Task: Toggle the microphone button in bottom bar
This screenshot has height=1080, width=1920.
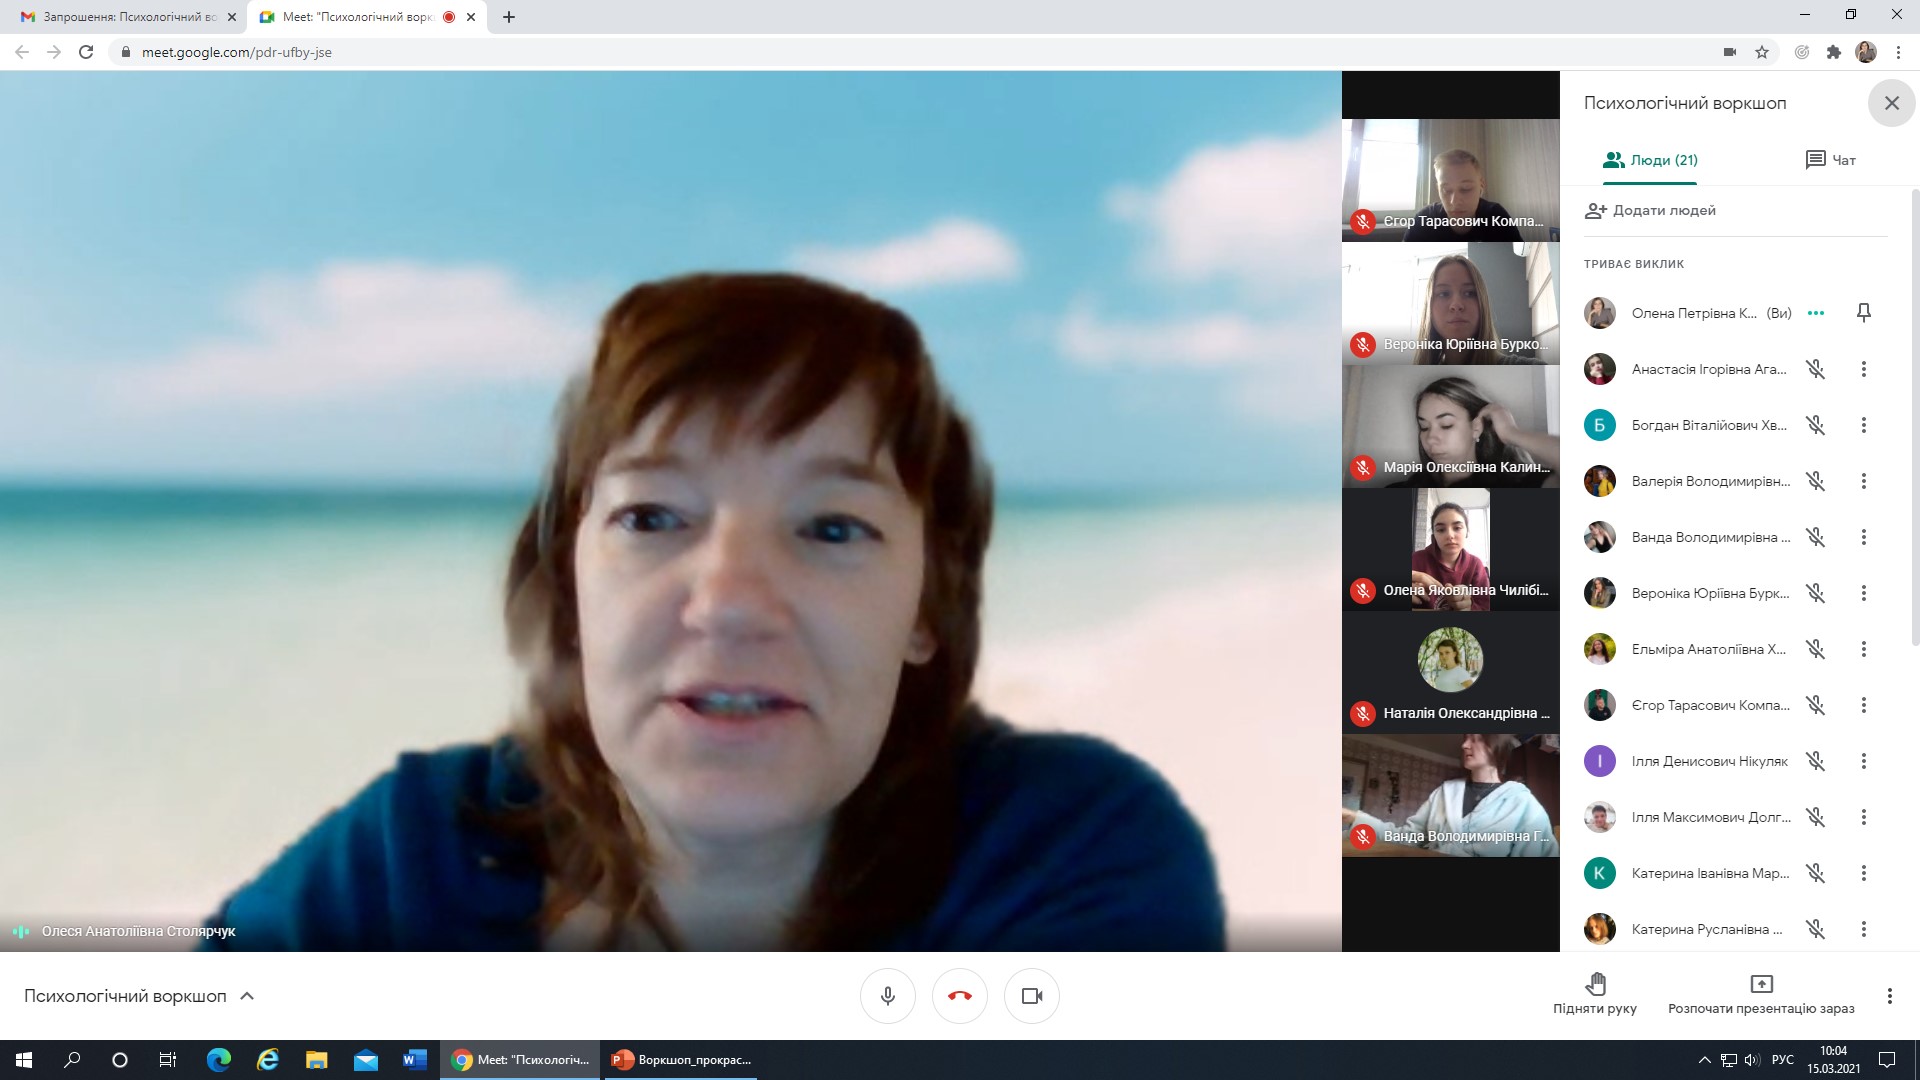Action: (887, 996)
